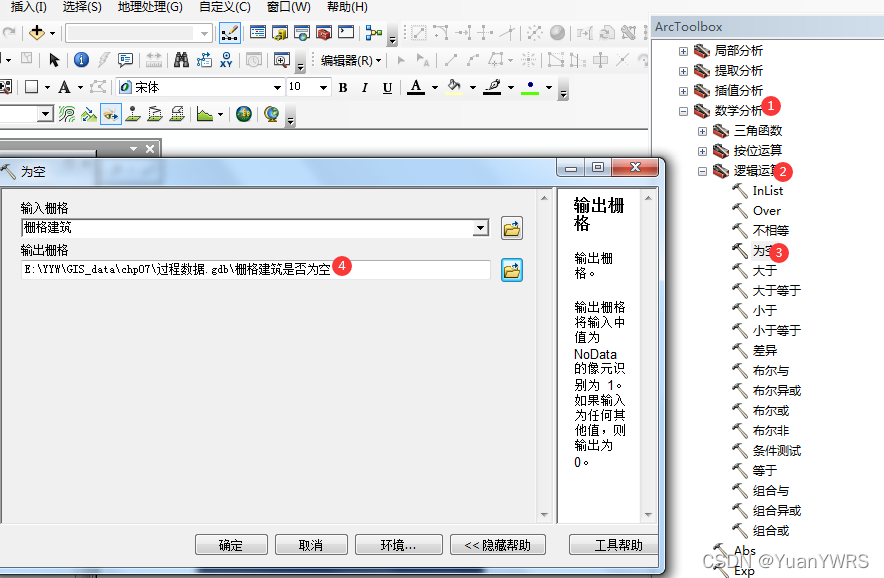Select the Identify tool

(81, 60)
